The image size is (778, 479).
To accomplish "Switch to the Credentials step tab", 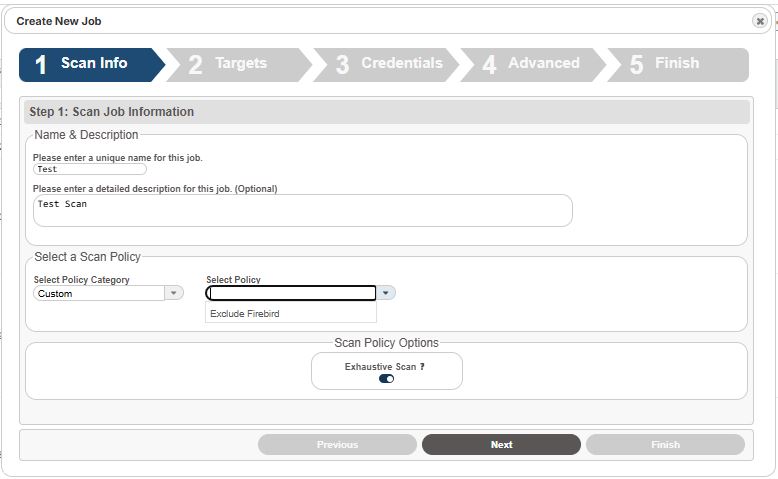I will tap(386, 65).
